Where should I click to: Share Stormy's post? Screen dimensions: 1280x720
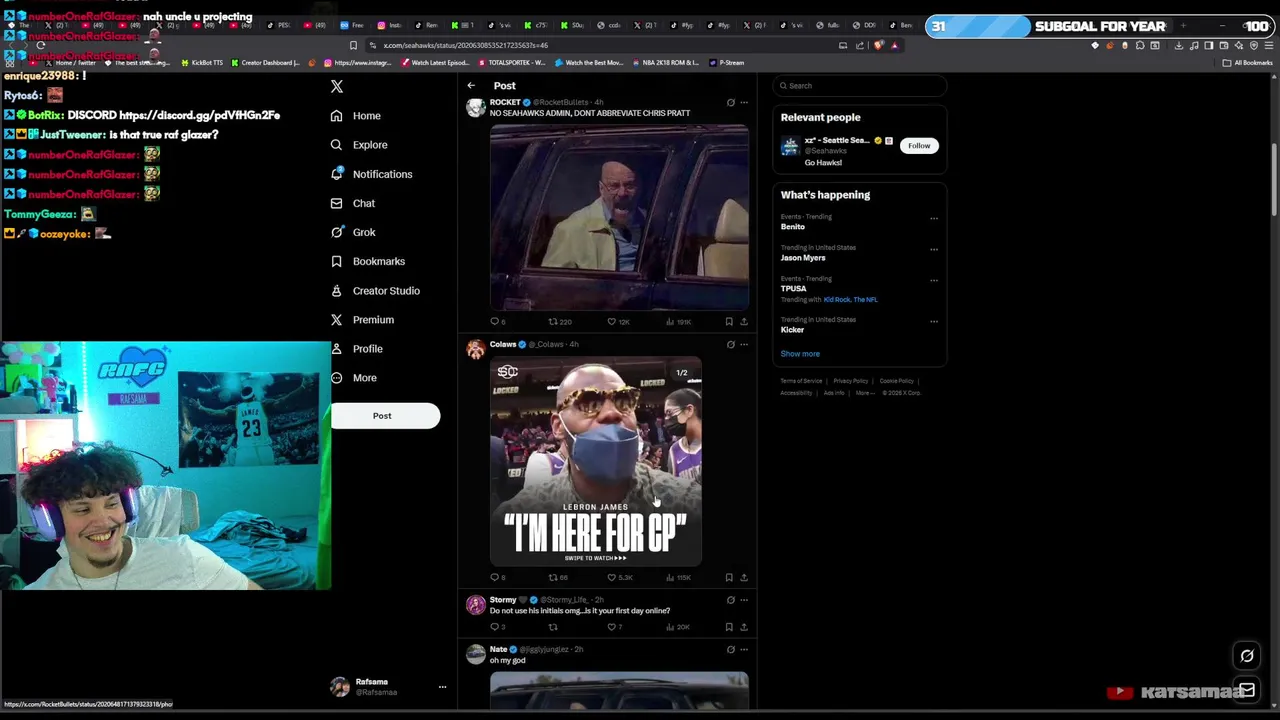coord(744,627)
